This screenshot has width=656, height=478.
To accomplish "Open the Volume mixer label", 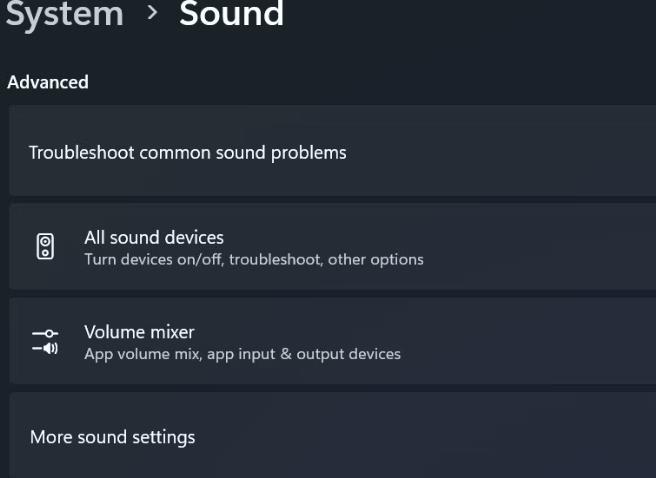I will 139,332.
